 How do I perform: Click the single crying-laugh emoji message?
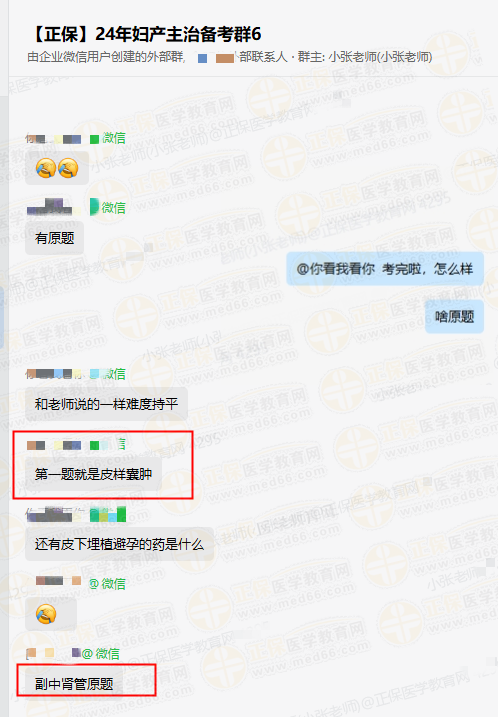[51, 614]
